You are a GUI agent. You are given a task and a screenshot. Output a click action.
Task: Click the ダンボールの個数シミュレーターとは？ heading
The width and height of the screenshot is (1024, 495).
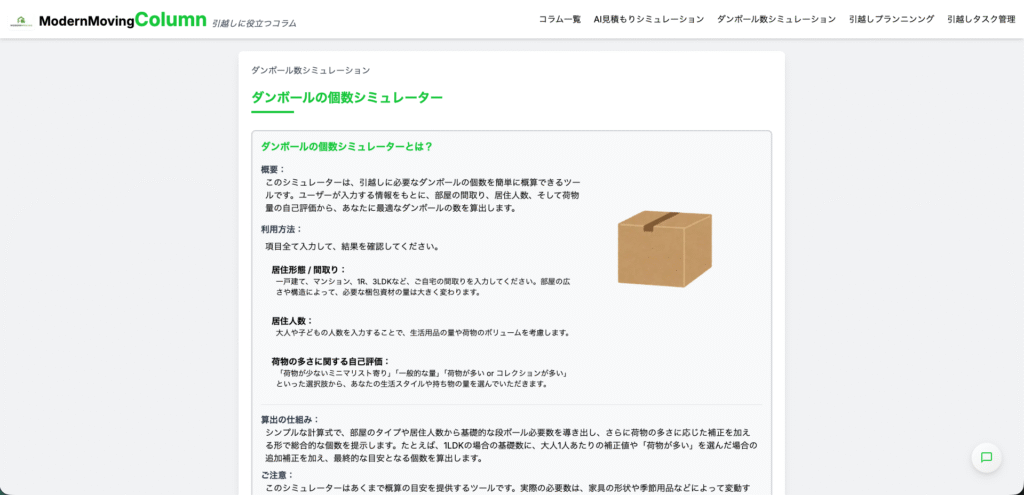point(346,146)
